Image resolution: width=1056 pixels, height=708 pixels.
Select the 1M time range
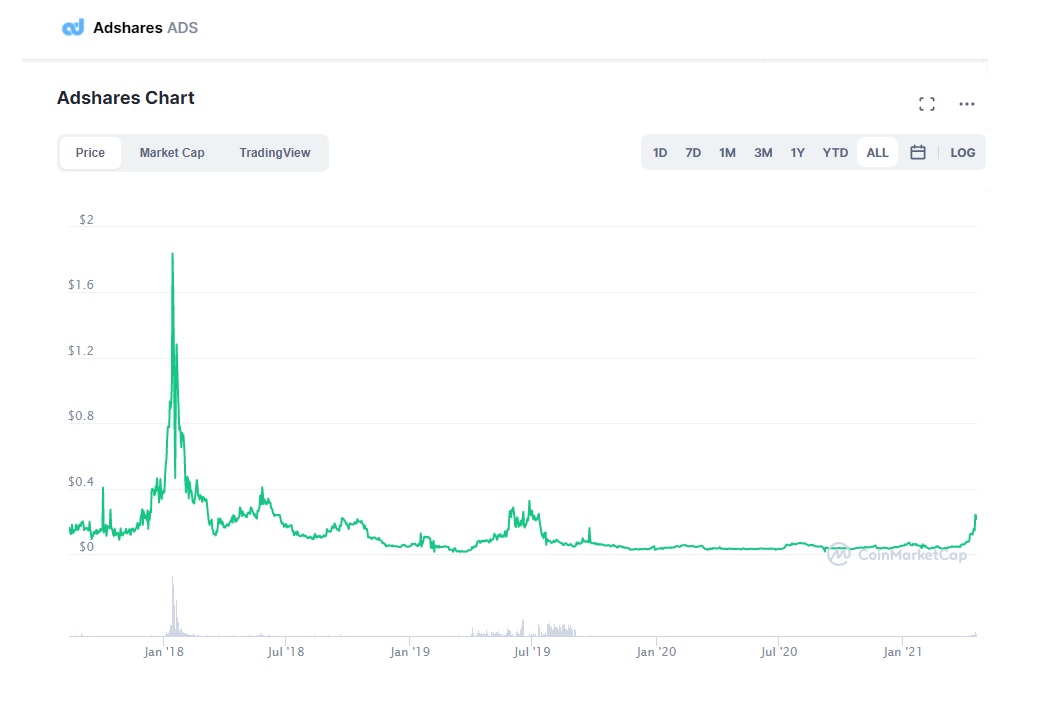pos(727,153)
